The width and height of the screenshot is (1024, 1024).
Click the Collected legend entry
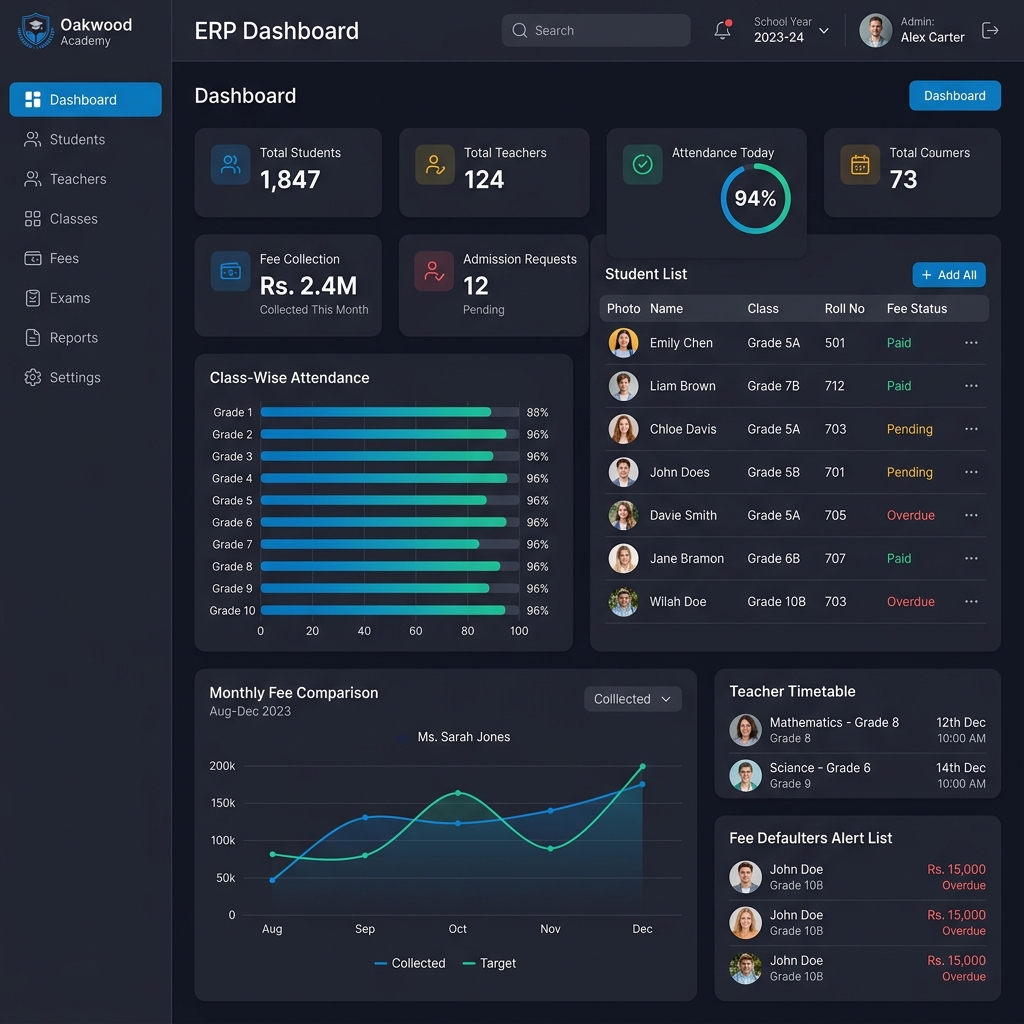pos(410,963)
